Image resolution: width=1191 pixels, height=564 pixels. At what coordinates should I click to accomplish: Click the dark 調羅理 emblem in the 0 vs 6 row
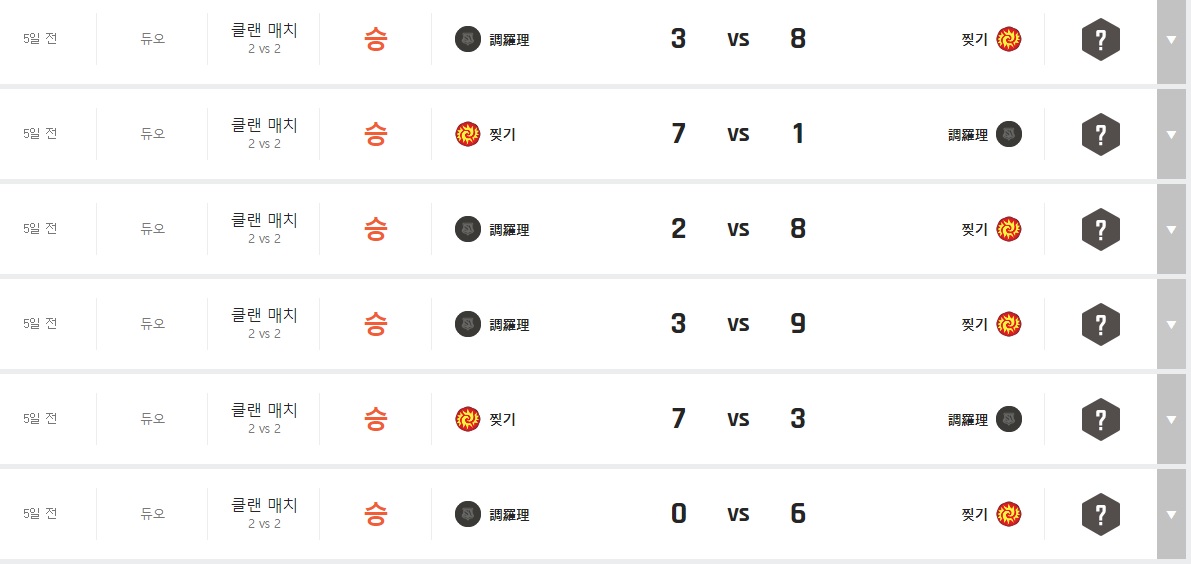(x=467, y=514)
